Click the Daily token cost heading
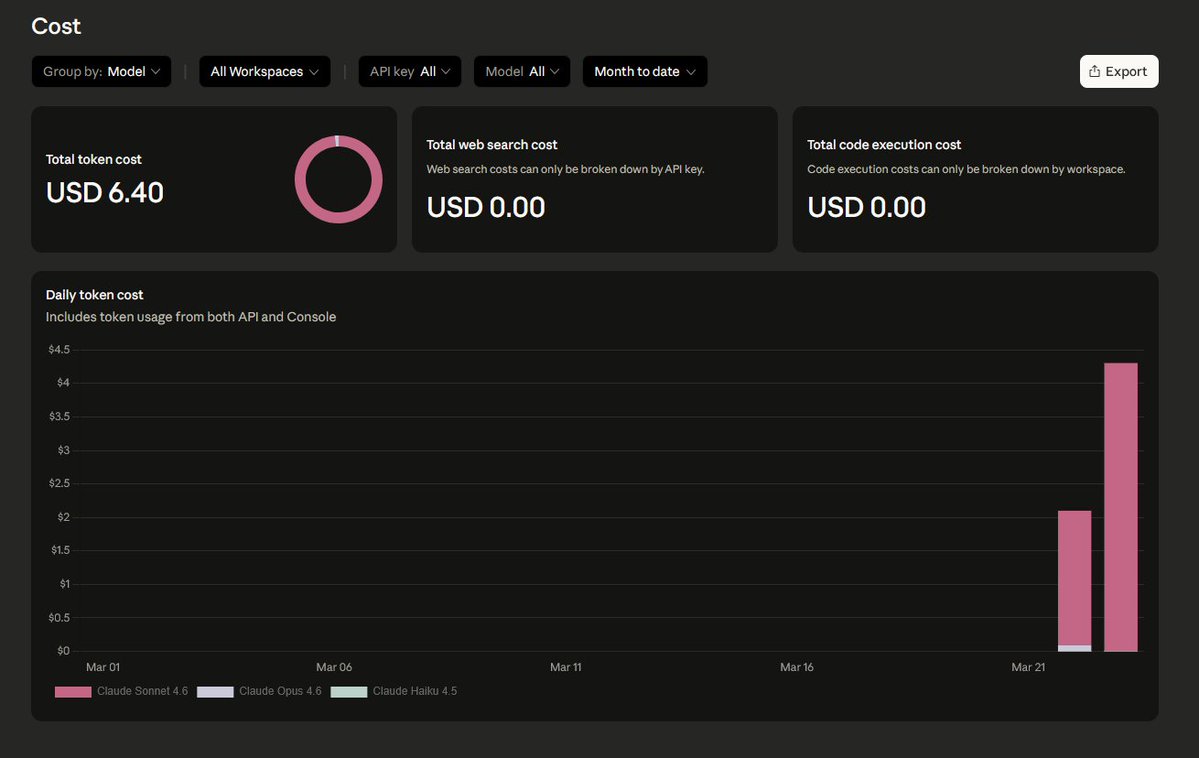1199x758 pixels. click(x=94, y=294)
